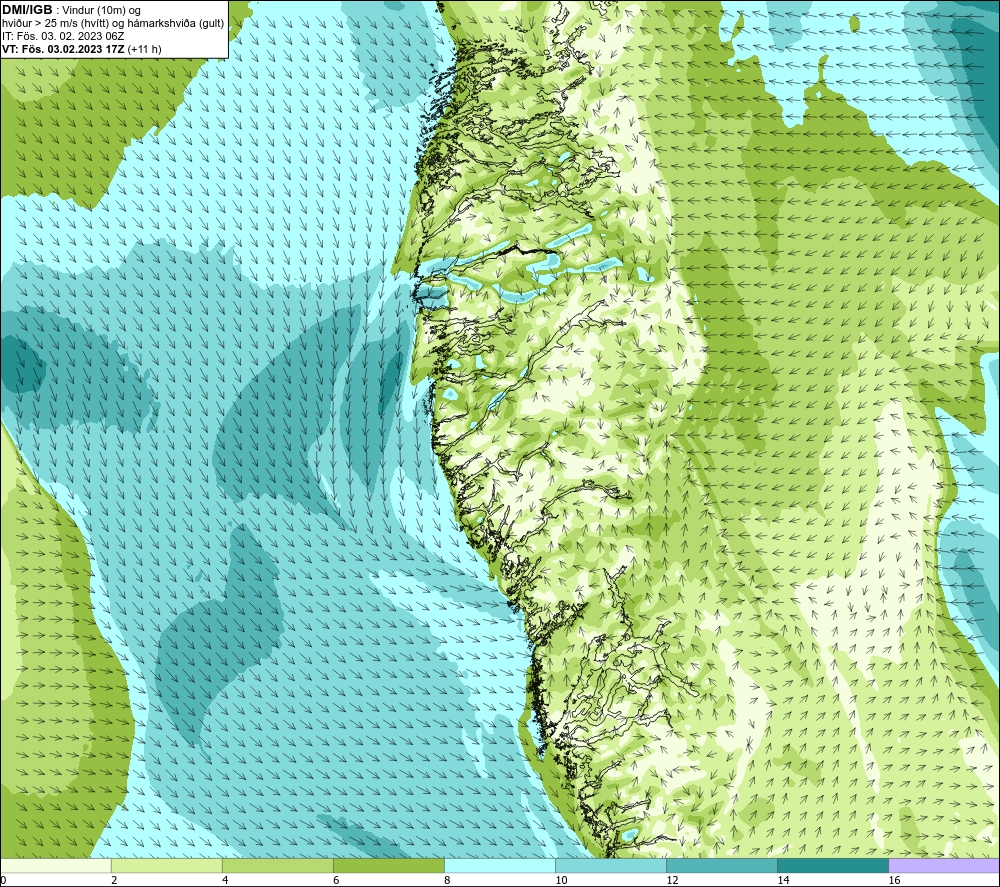Click the DMI/IGB title text
Viewport: 1000px width, 887px height.
tap(27, 10)
